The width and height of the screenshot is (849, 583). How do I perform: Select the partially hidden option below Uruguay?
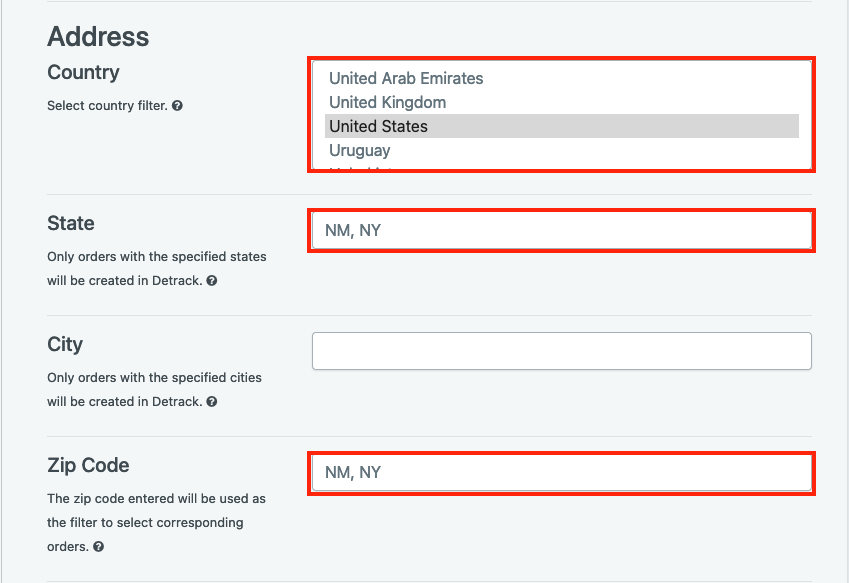(x=561, y=167)
